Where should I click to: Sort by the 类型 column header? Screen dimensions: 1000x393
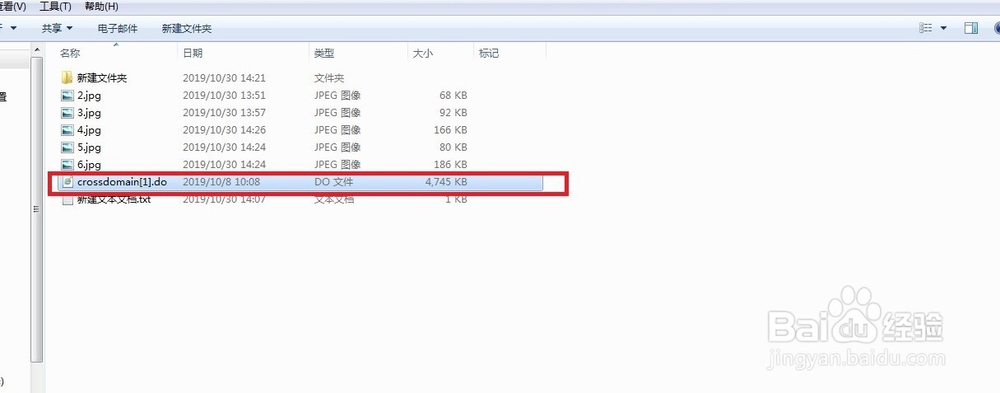(x=324, y=54)
